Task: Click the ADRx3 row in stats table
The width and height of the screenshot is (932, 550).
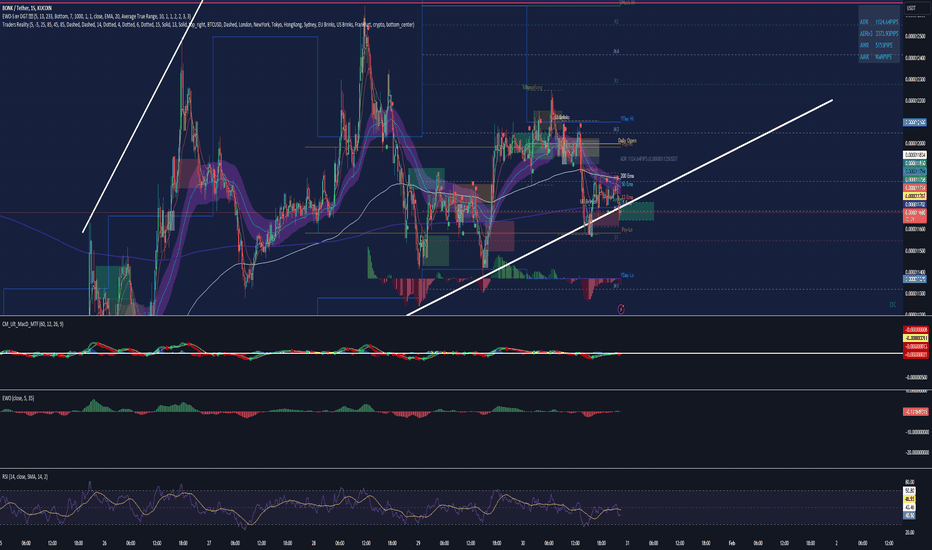Action: (879, 33)
